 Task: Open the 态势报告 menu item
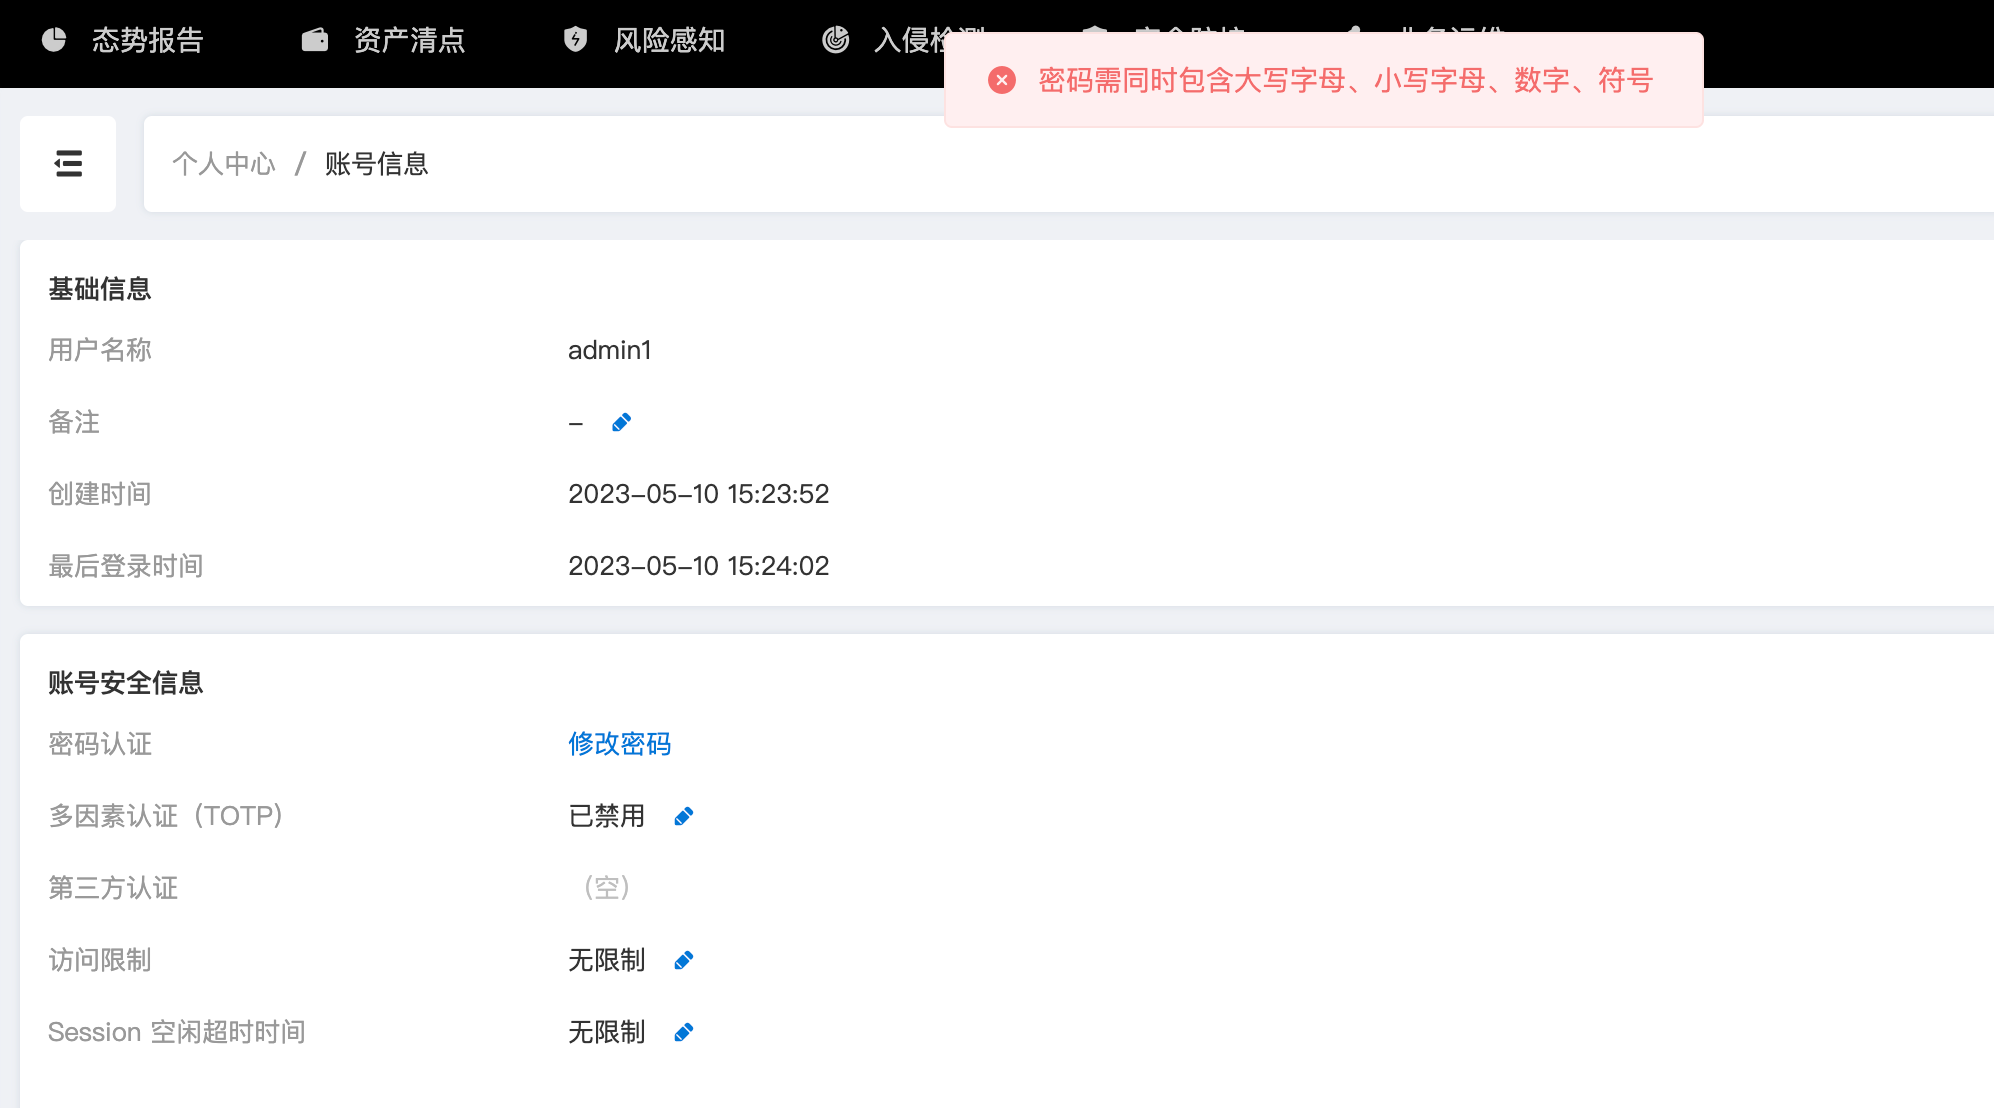(148, 40)
